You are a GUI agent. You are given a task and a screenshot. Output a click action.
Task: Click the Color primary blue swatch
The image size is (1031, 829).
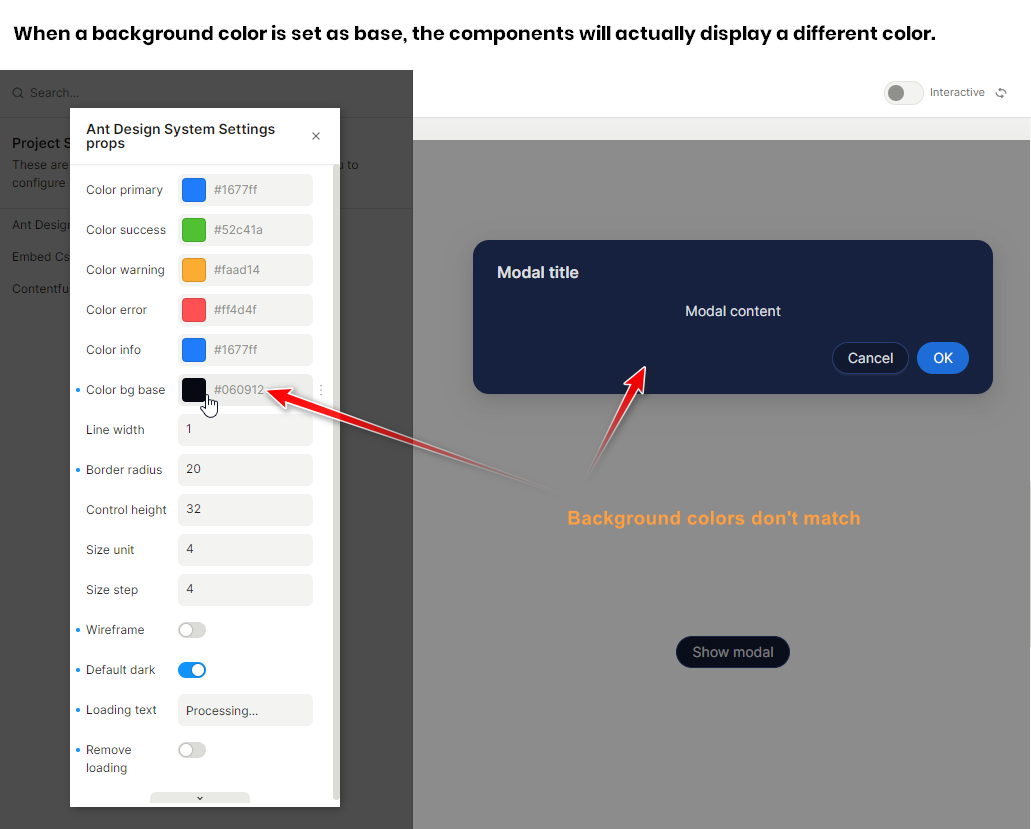194,190
